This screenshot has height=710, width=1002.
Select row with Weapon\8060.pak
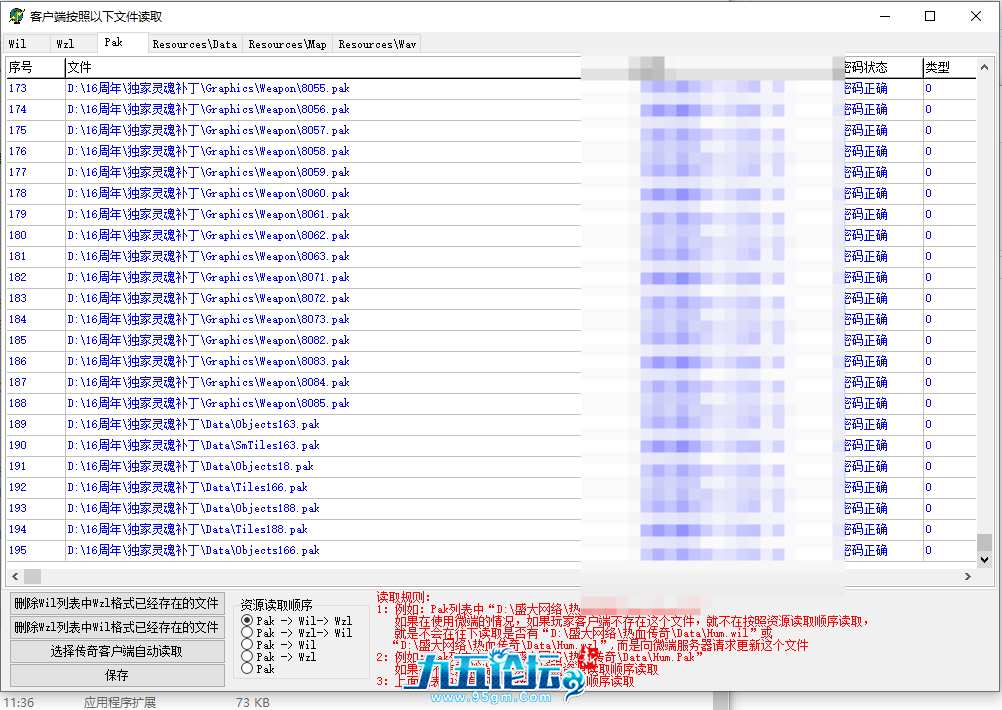pos(491,193)
